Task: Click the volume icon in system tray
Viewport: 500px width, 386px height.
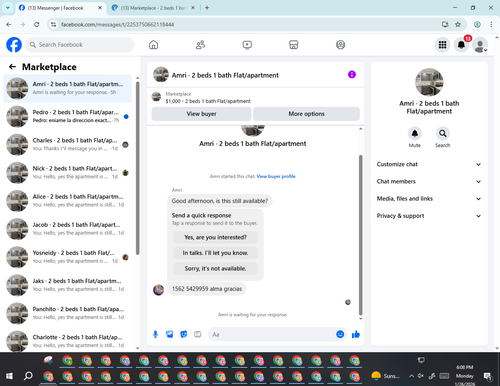Action: click(x=421, y=376)
